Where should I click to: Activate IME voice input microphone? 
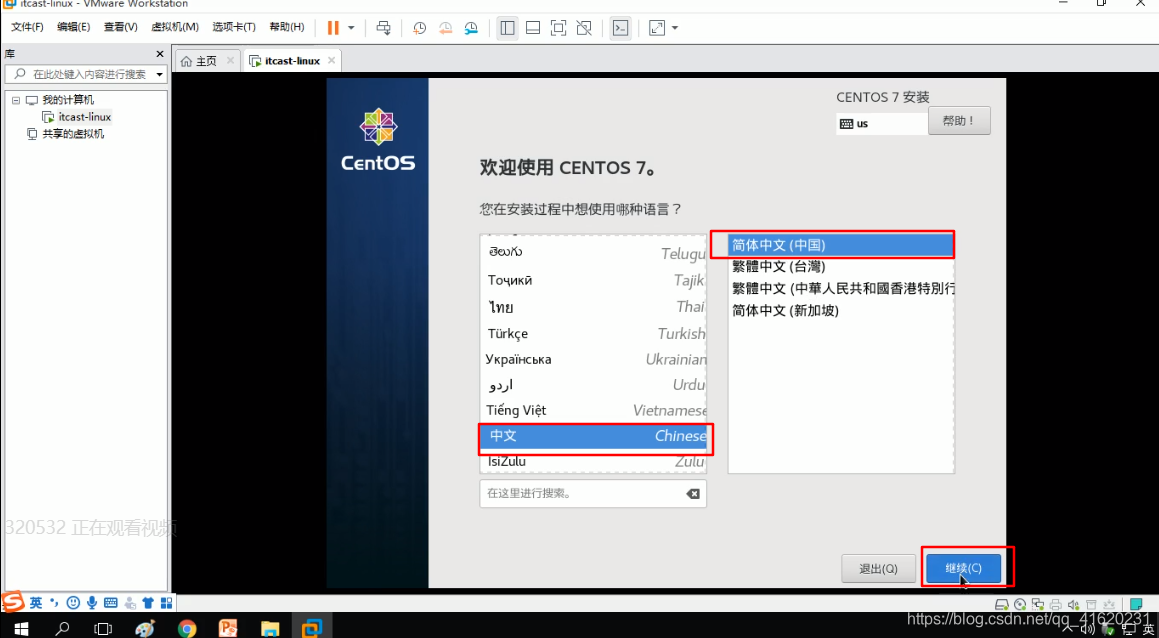92,603
